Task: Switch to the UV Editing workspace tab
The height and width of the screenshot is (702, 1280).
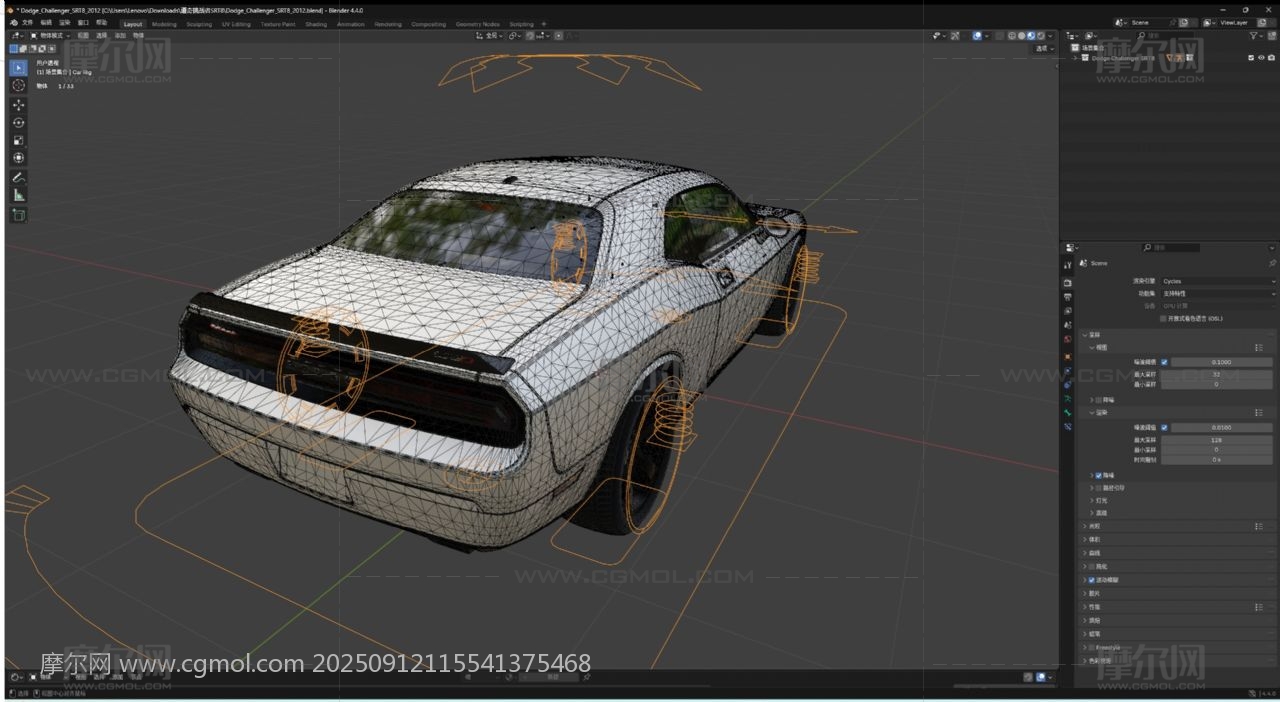Action: pyautogui.click(x=237, y=24)
